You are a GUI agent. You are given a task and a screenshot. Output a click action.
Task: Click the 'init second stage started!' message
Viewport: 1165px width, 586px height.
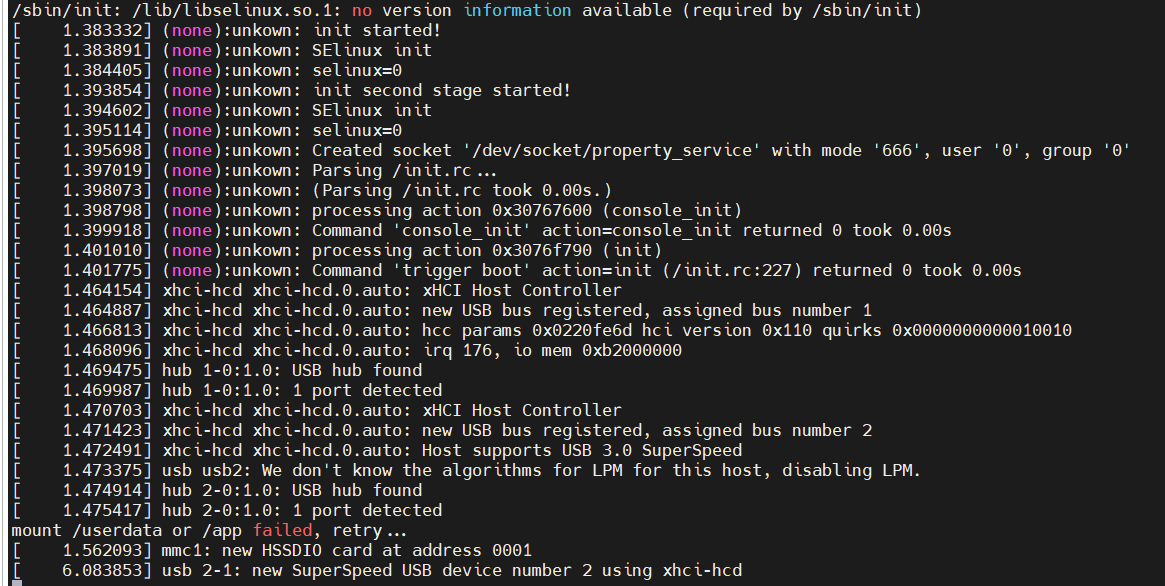[x=441, y=91]
